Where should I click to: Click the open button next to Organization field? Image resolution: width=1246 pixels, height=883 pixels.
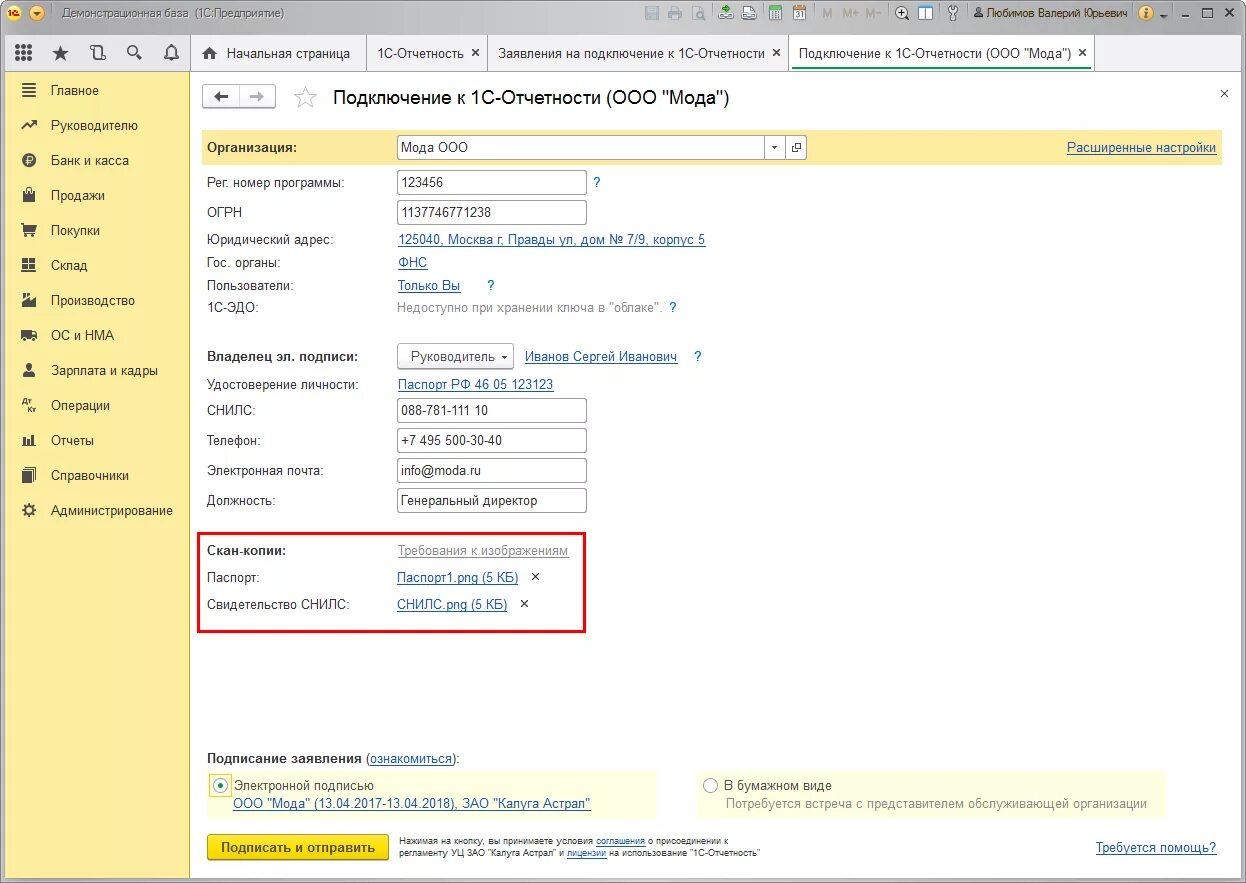(x=796, y=147)
